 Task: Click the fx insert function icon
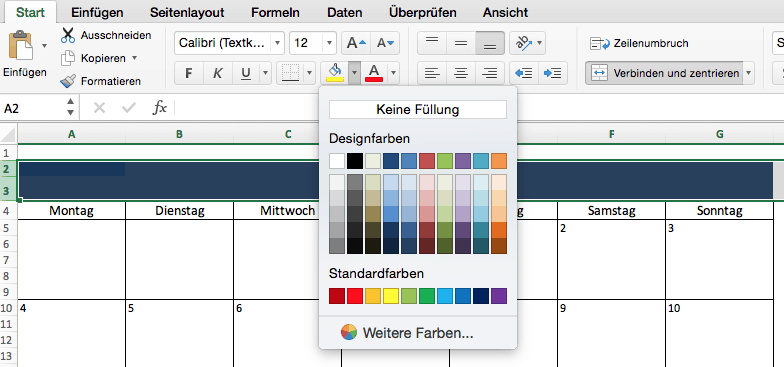160,108
